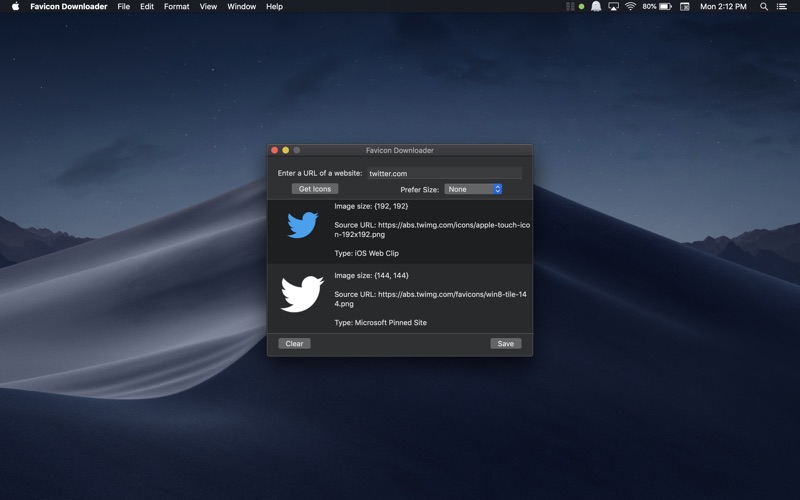Click the Type: iOS Web Clip text
Screen dimensions: 800x500
click(x=366, y=253)
